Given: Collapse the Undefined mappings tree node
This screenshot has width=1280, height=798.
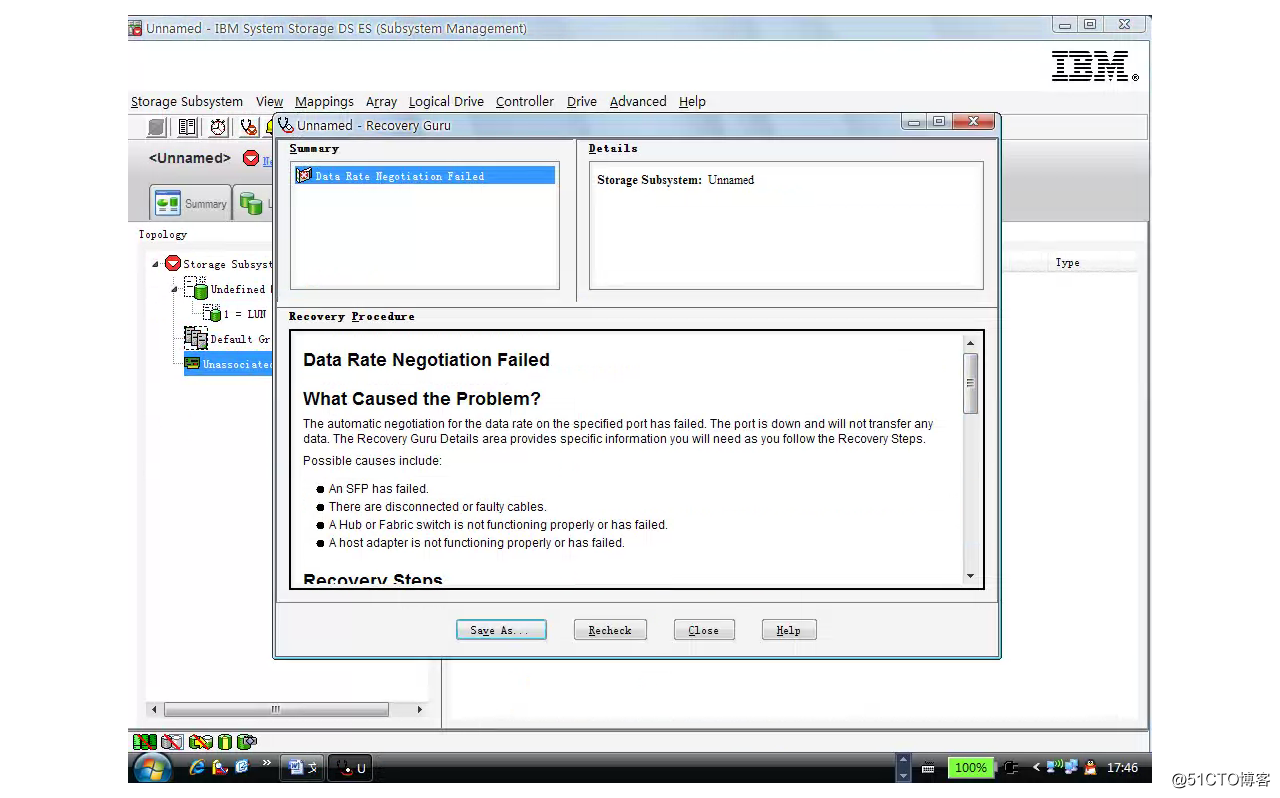Looking at the screenshot, I should coord(175,289).
